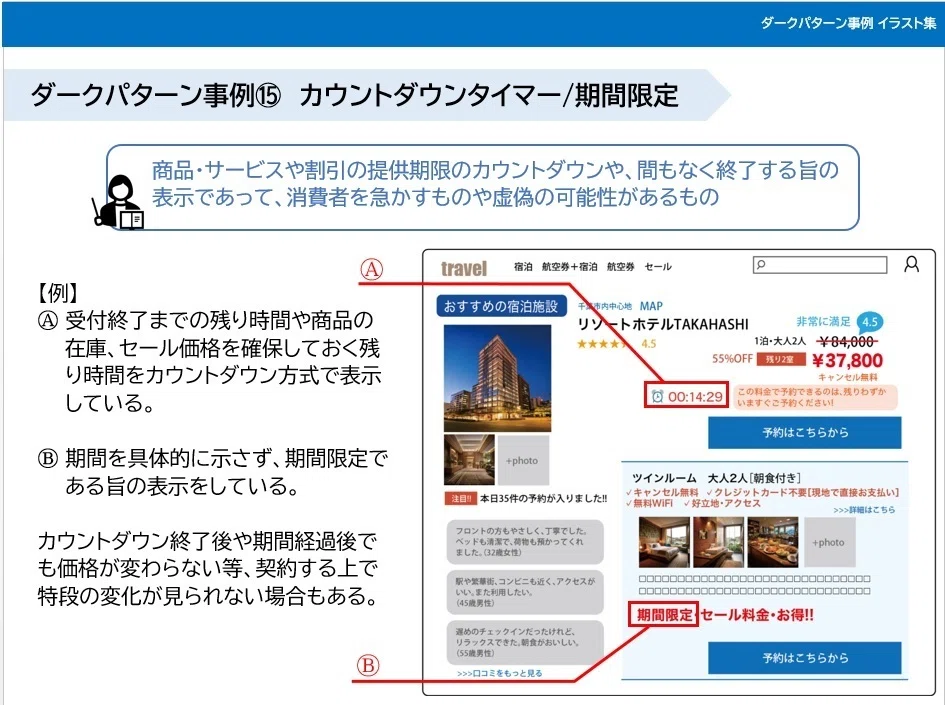
Task: Click the 45歳男性 review card
Action: point(525,592)
